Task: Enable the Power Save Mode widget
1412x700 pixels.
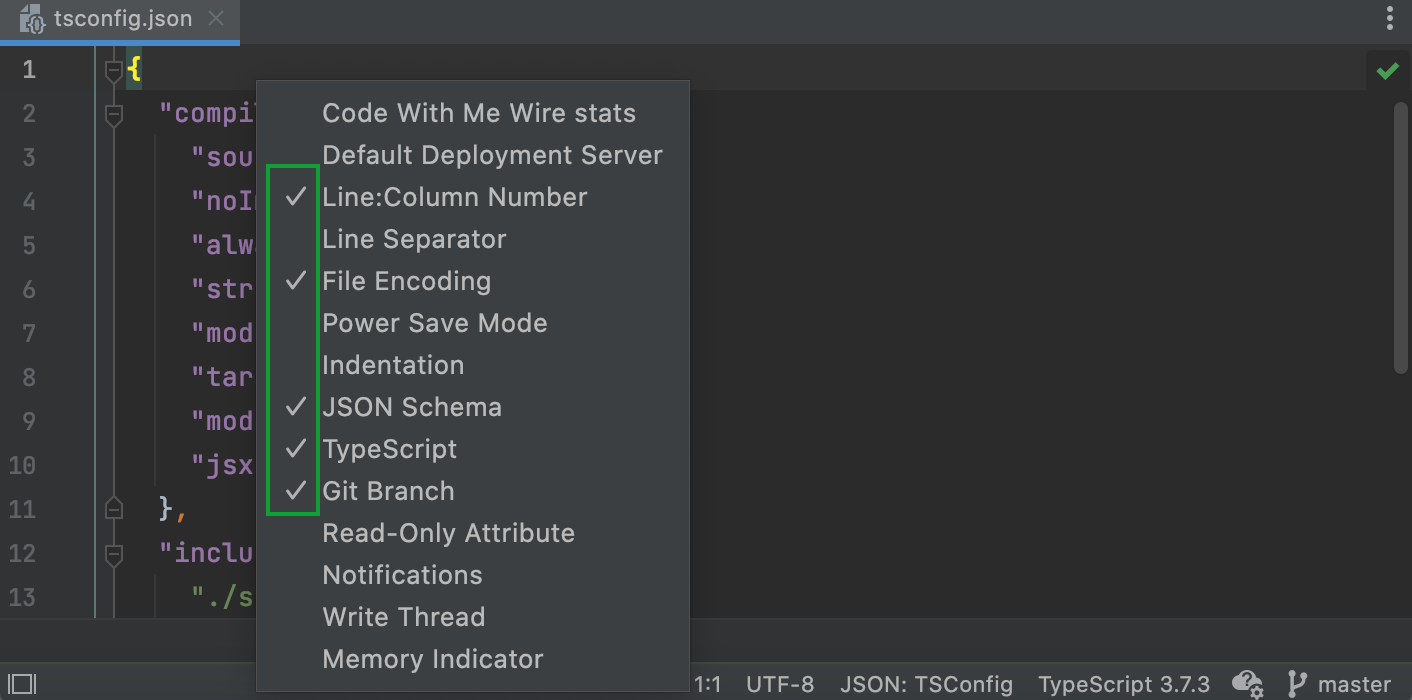Action: (435, 322)
